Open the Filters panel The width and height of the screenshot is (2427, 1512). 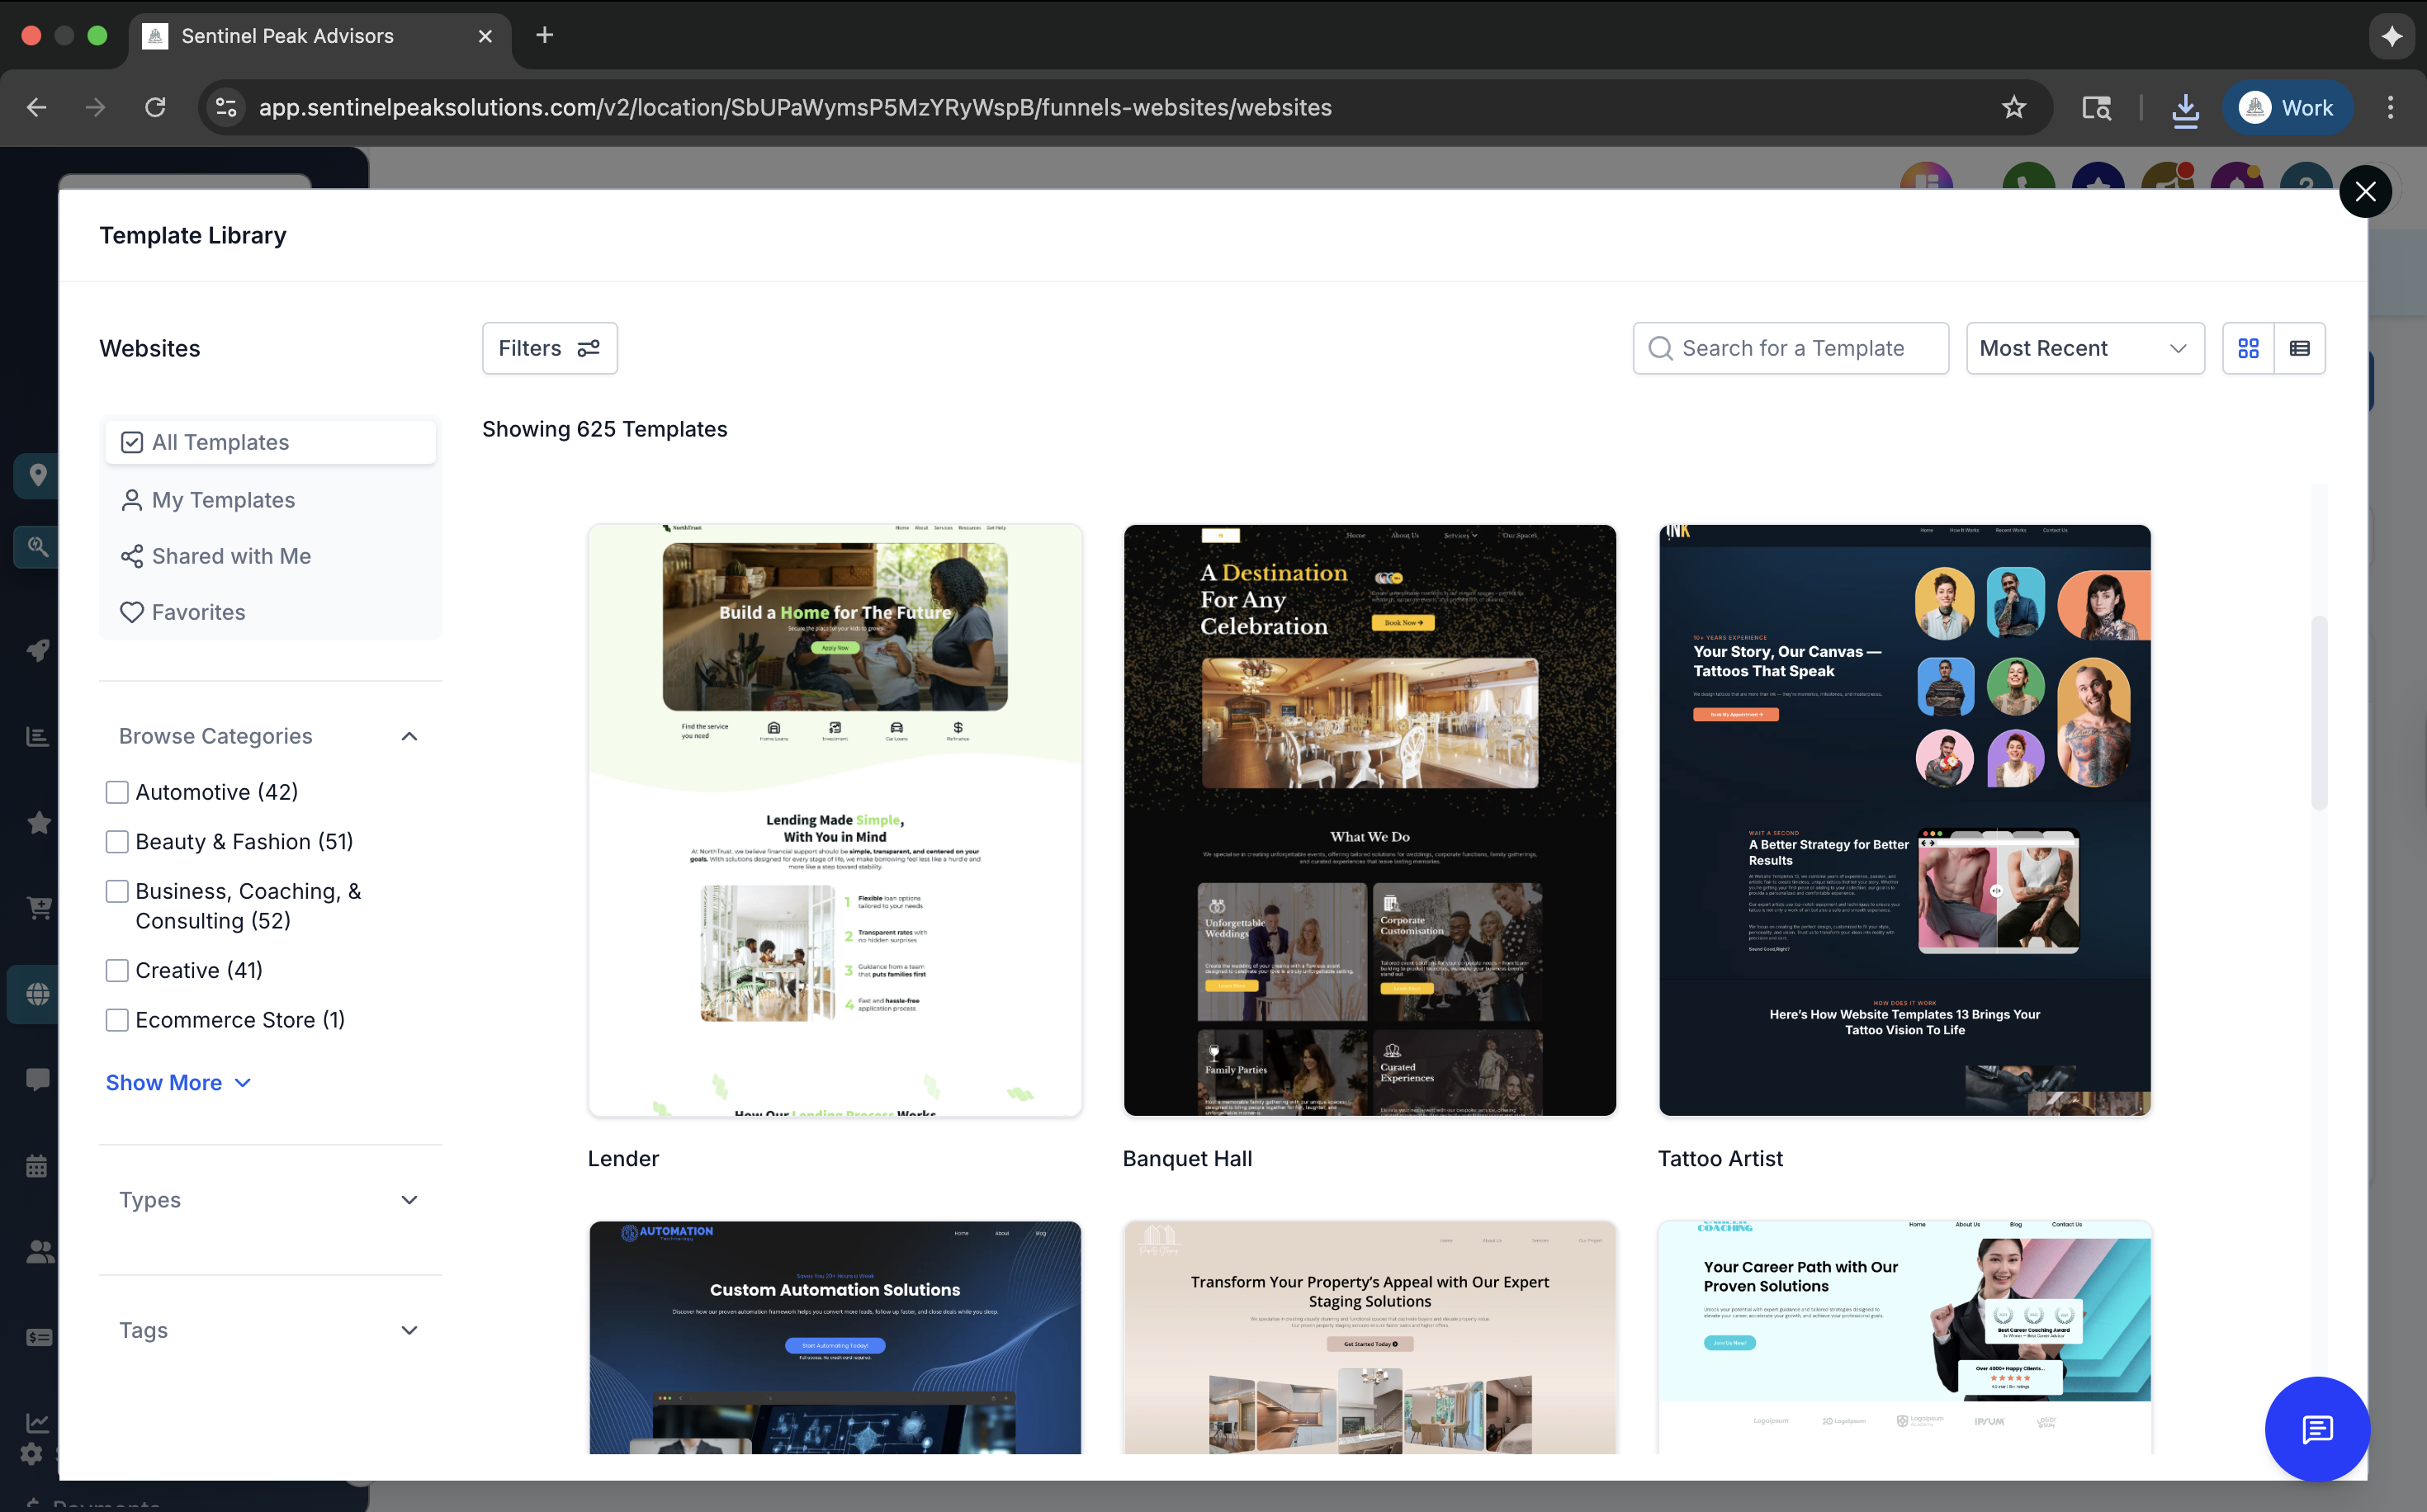pos(549,348)
